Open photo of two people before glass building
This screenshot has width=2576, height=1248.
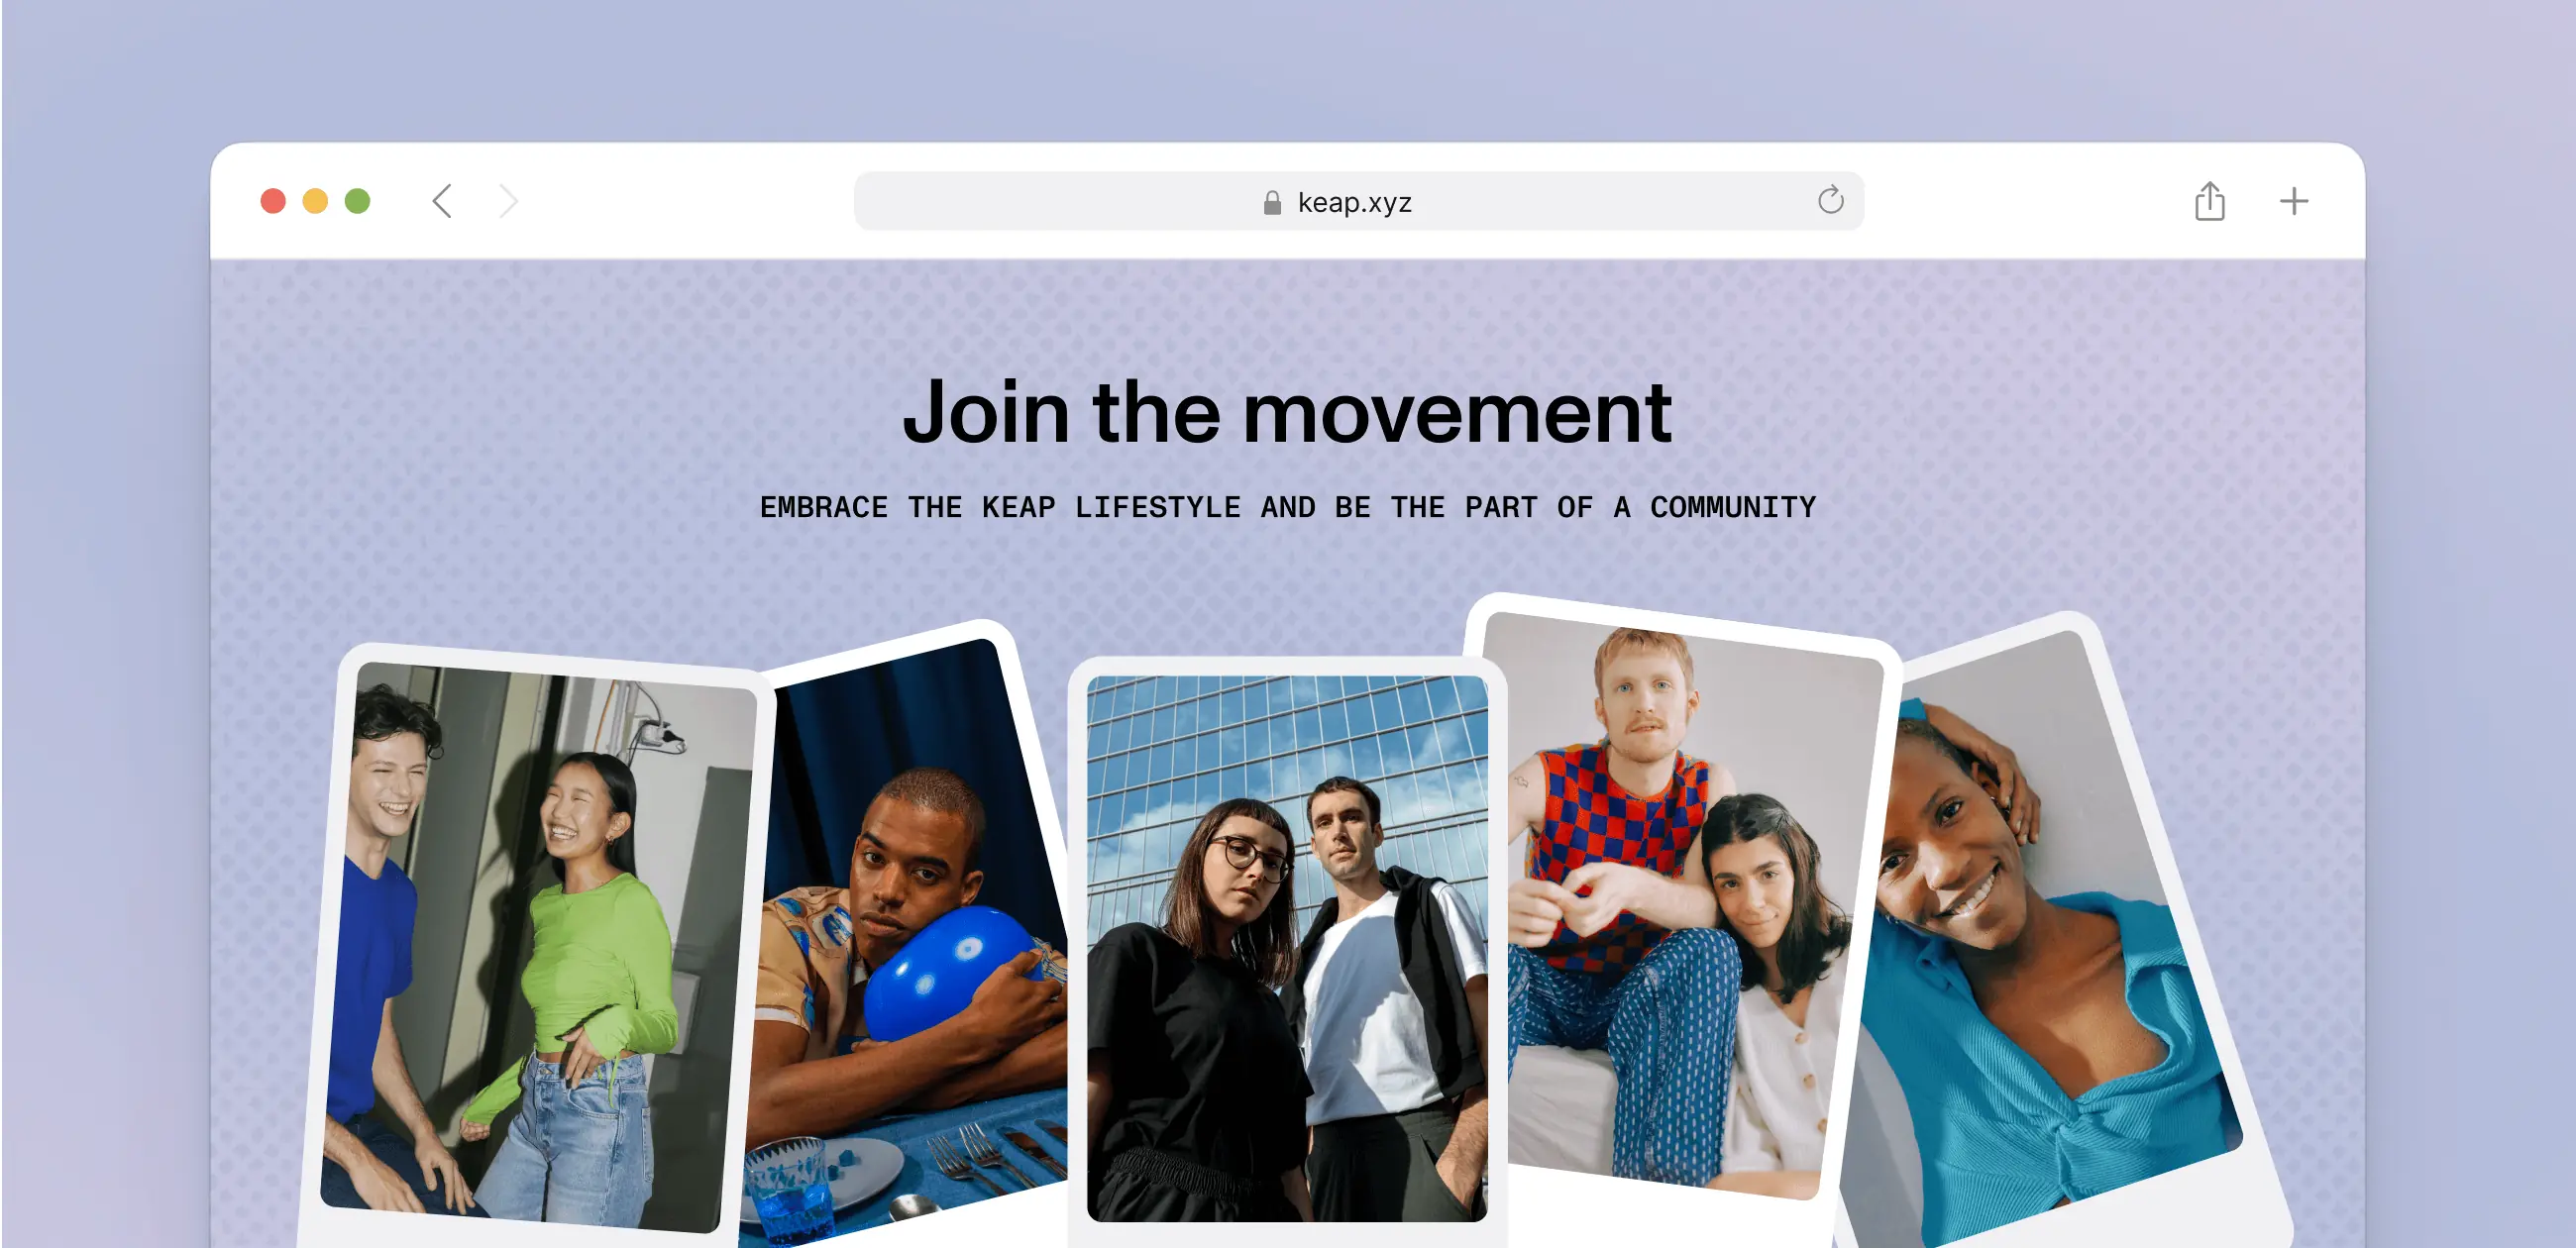pos(1287,948)
